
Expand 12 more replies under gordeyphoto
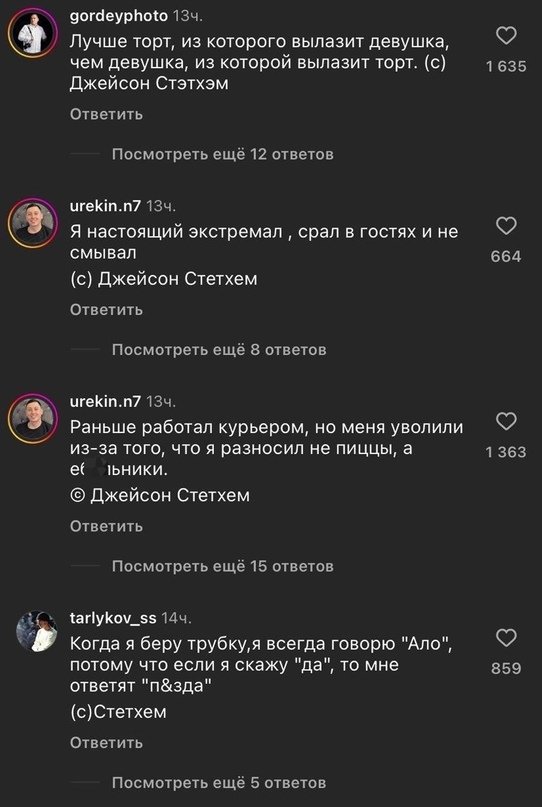(x=222, y=154)
